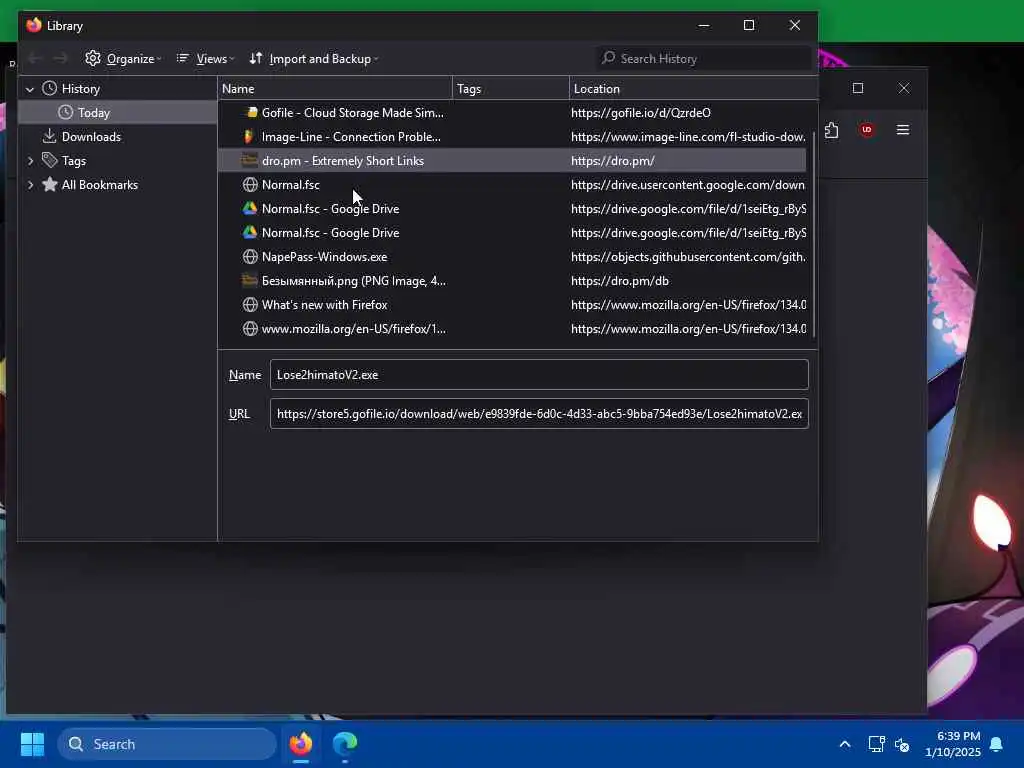
Task: Sort by the Location column header
Action: tap(694, 89)
